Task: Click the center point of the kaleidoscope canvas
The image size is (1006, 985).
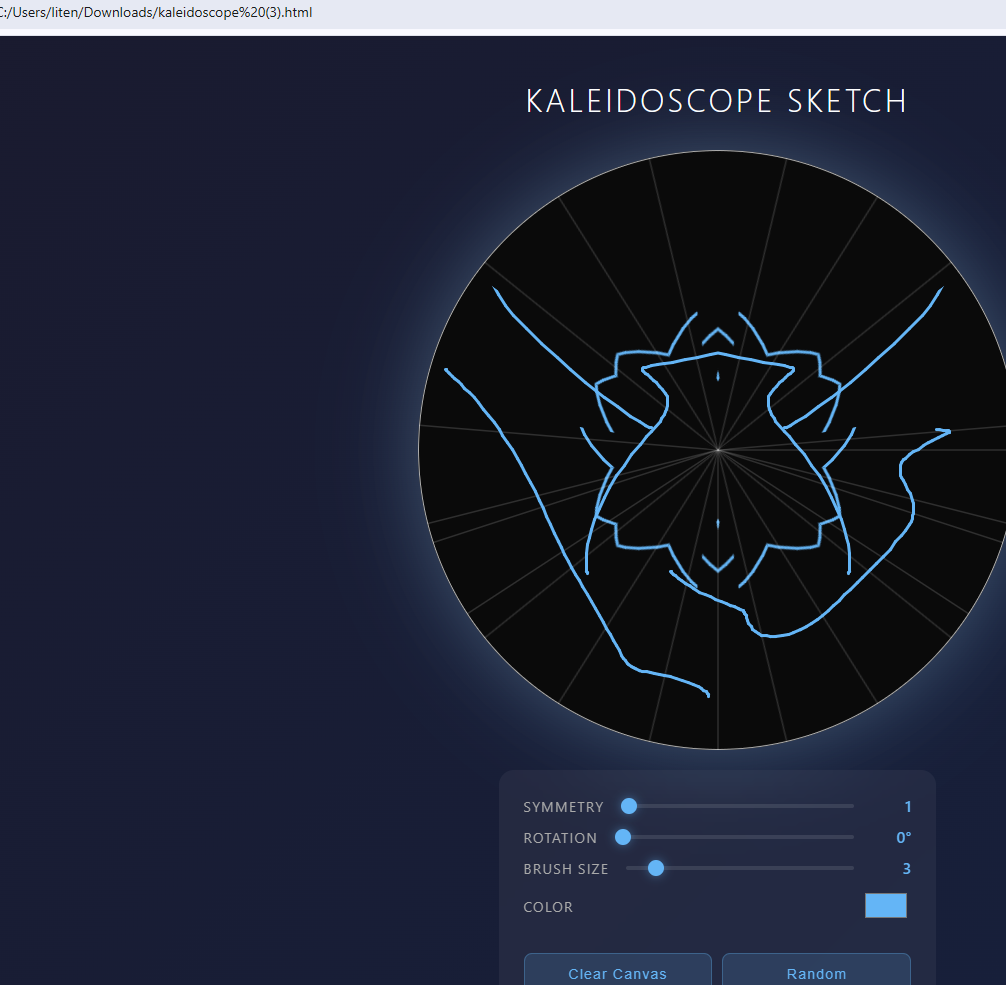Action: [x=718, y=450]
